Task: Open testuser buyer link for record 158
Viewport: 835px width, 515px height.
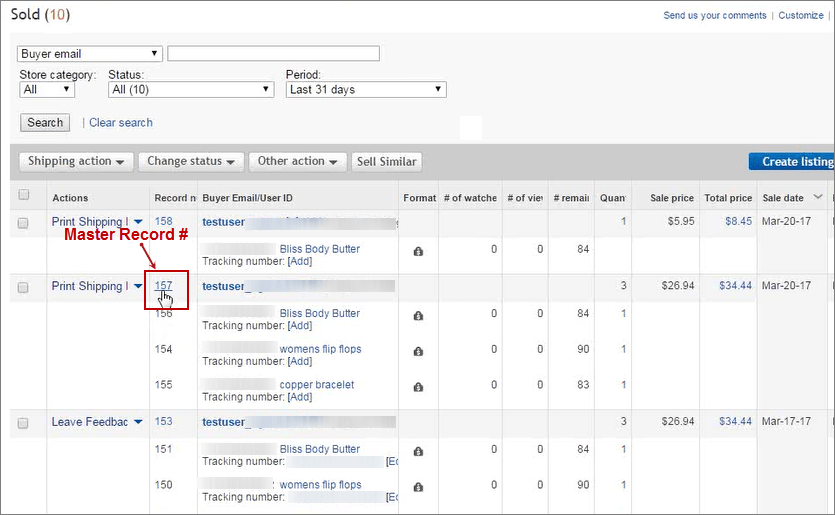Action: click(224, 222)
